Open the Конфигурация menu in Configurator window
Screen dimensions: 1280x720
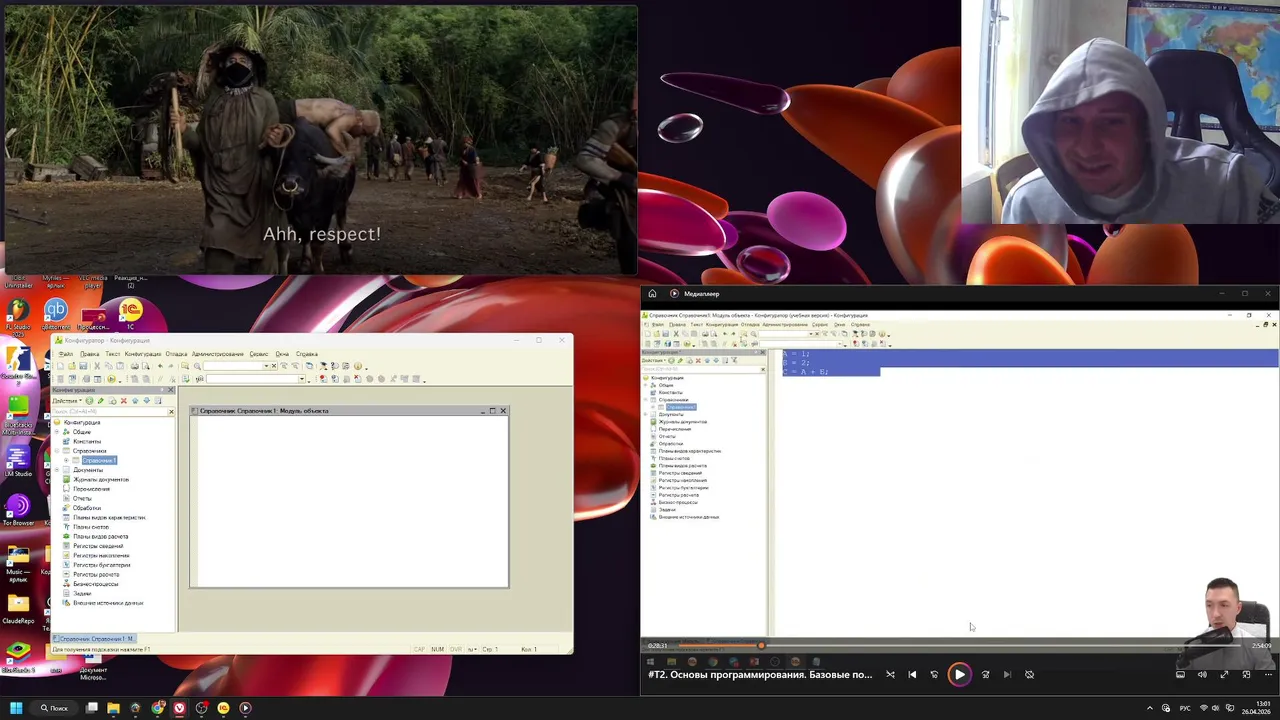[143, 354]
